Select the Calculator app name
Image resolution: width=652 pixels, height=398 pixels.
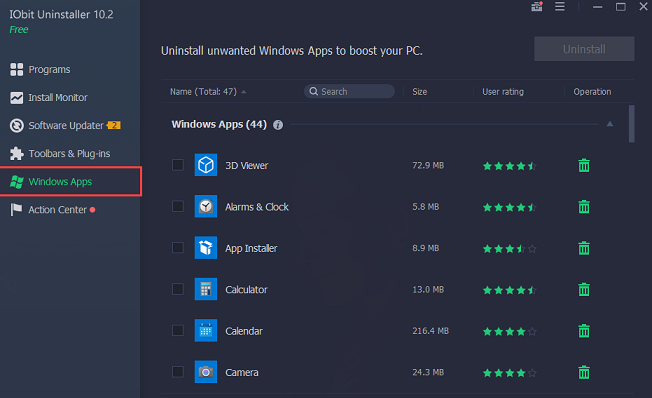click(x=246, y=289)
